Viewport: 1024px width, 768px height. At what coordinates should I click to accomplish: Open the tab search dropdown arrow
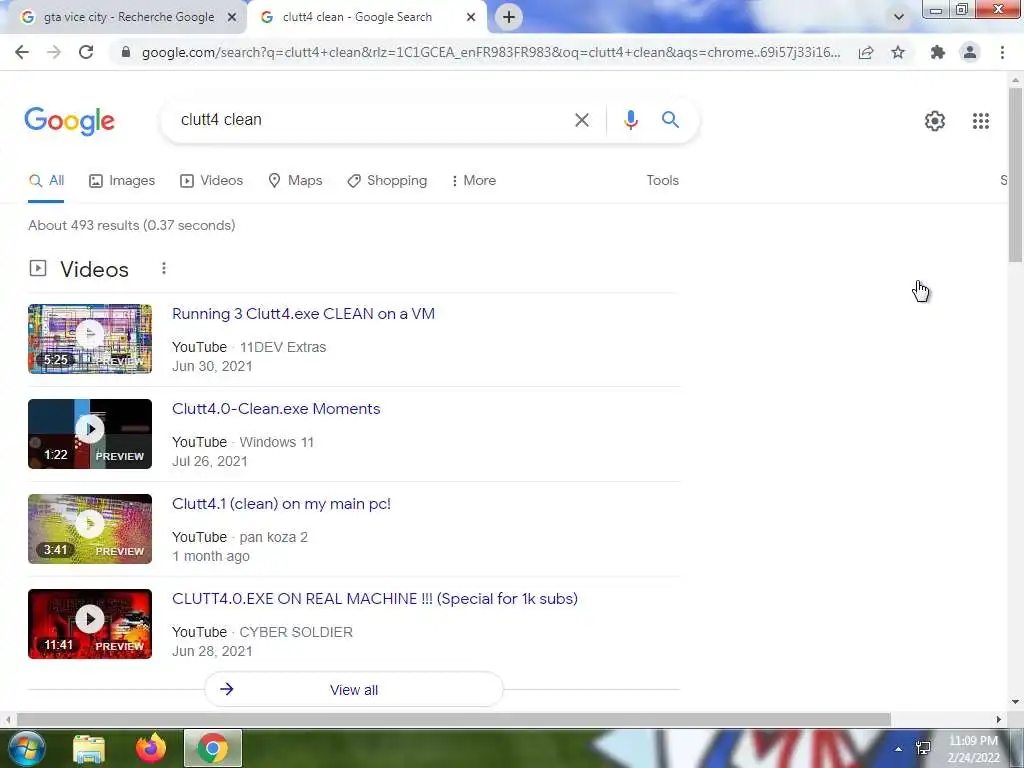pos(899,17)
